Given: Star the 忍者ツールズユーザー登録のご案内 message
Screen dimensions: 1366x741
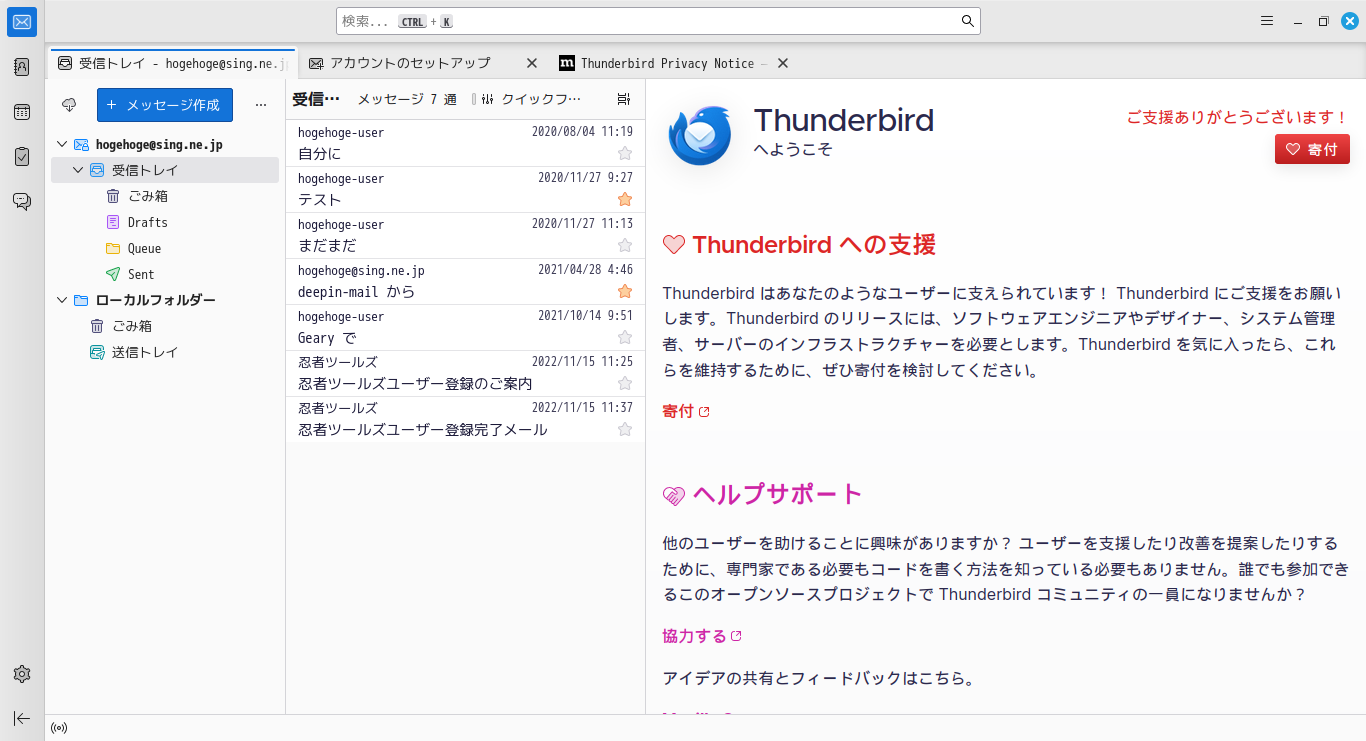Looking at the screenshot, I should (x=625, y=383).
